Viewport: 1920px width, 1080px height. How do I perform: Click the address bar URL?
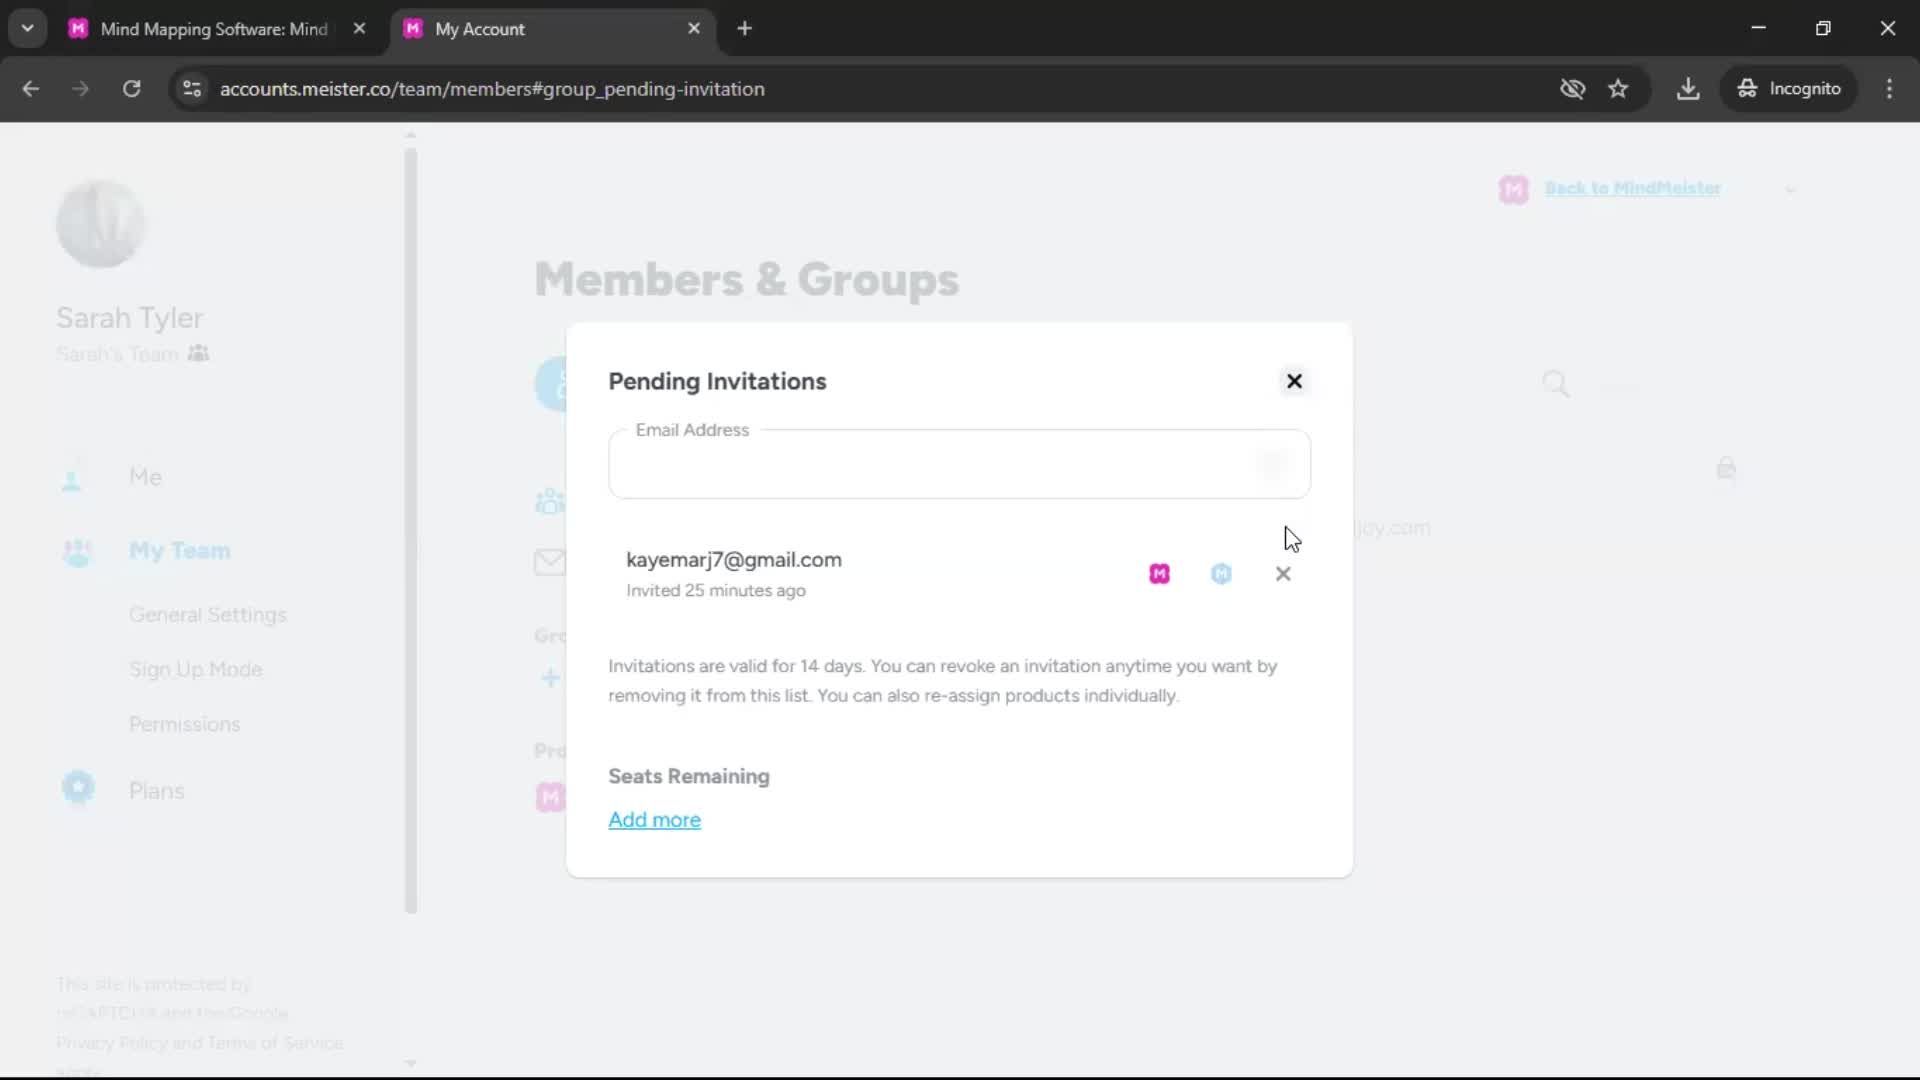click(x=492, y=89)
